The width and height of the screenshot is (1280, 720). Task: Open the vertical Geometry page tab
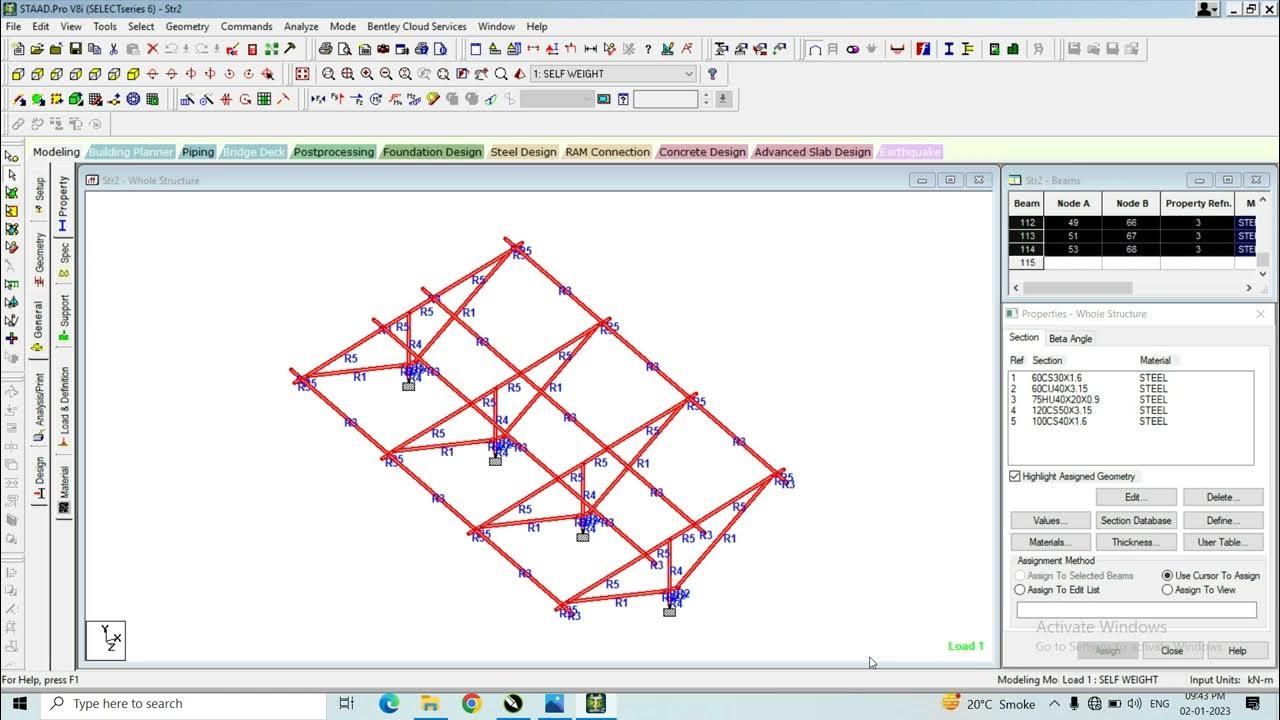pyautogui.click(x=39, y=259)
